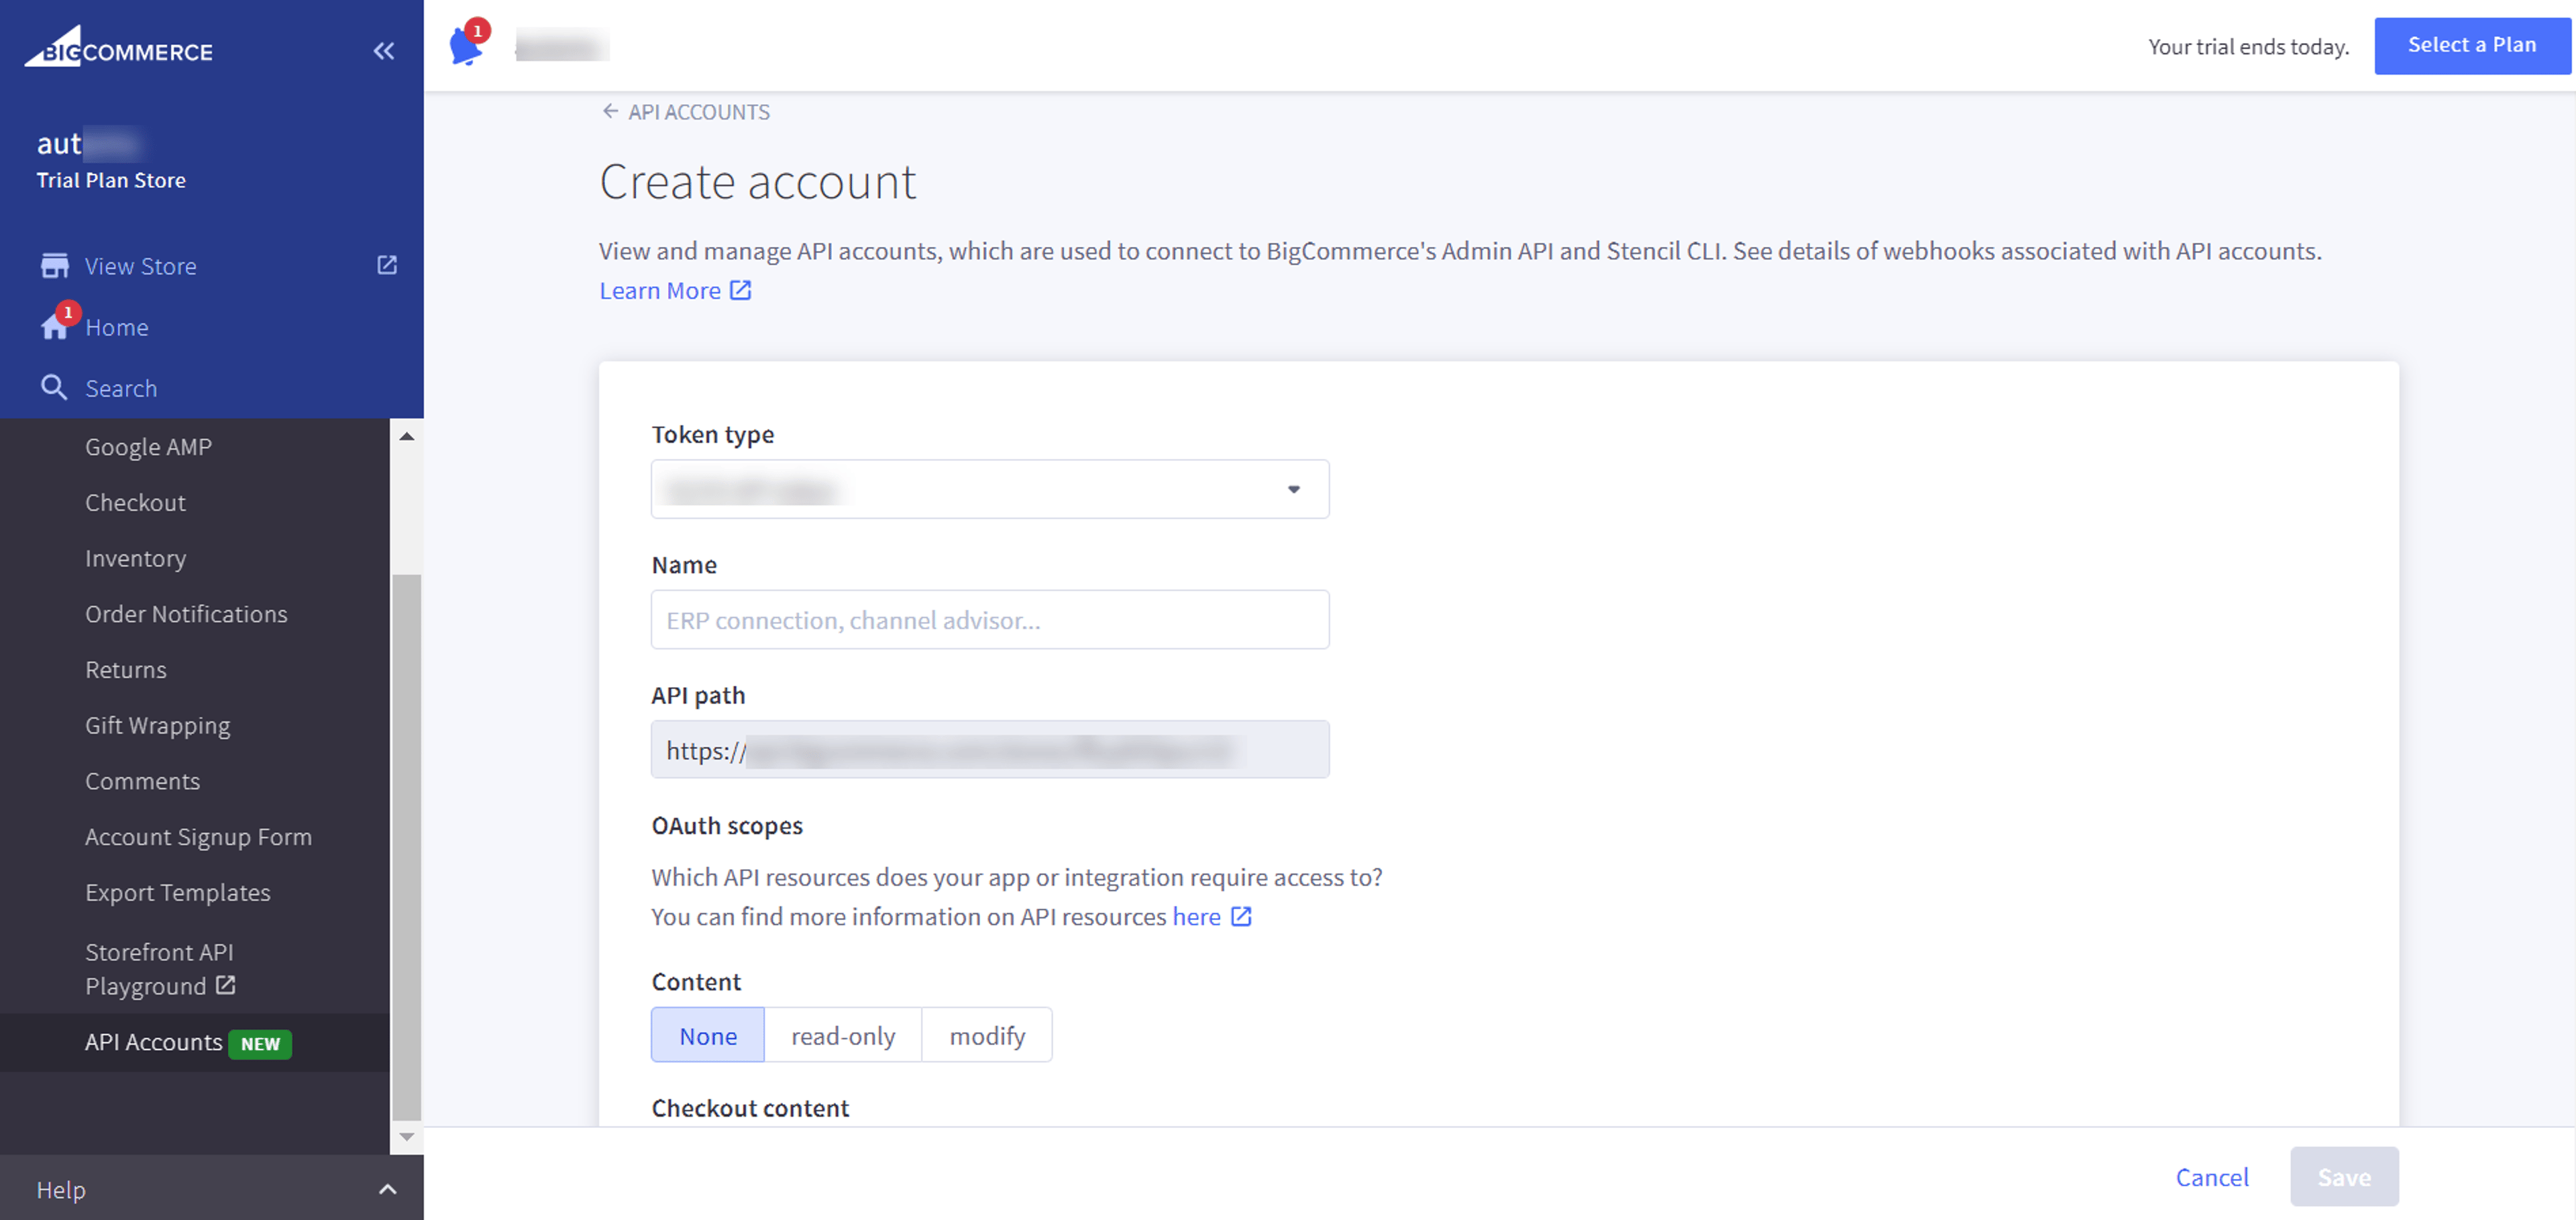Click external icon next to Learn More

[740, 290]
